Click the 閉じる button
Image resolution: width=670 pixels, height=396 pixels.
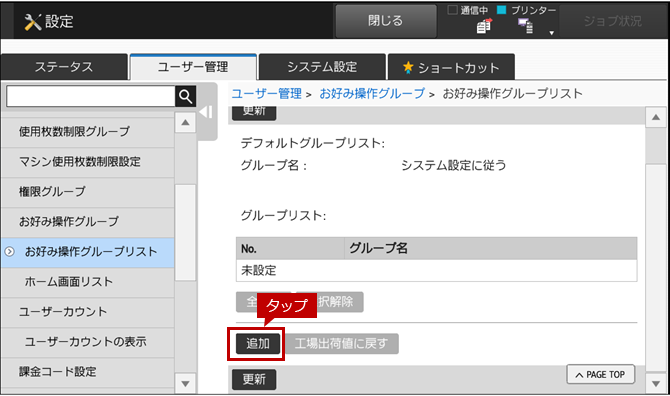pyautogui.click(x=386, y=21)
